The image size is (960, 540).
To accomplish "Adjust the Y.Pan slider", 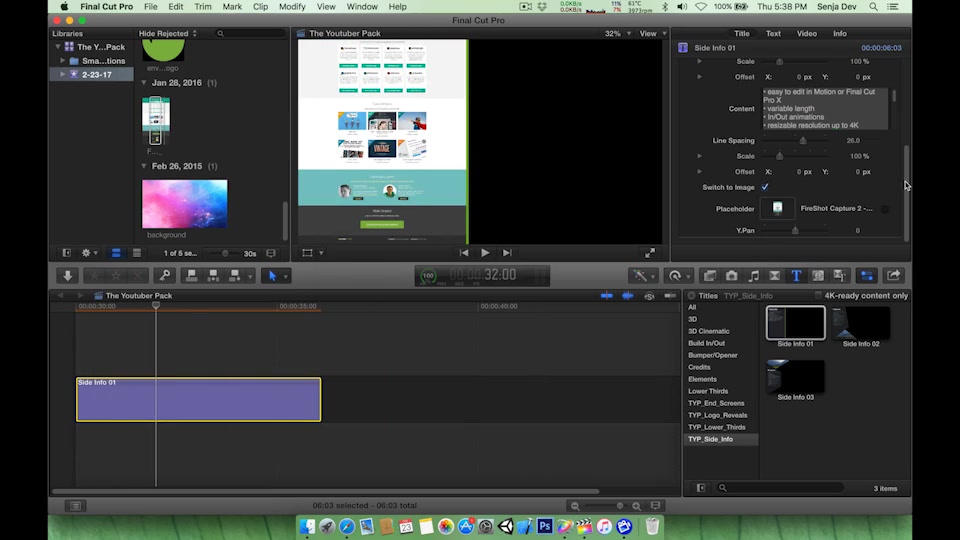I will coord(795,231).
